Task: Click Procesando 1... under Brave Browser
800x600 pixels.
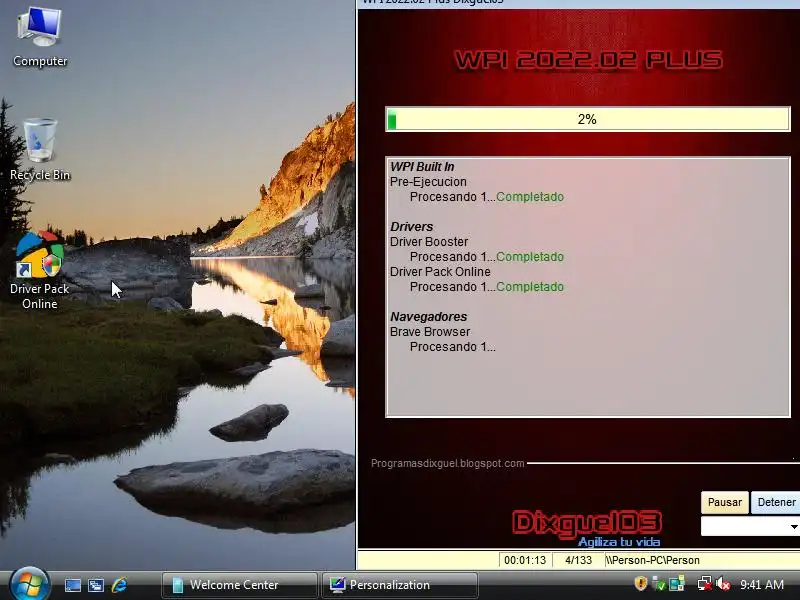Action: click(453, 347)
